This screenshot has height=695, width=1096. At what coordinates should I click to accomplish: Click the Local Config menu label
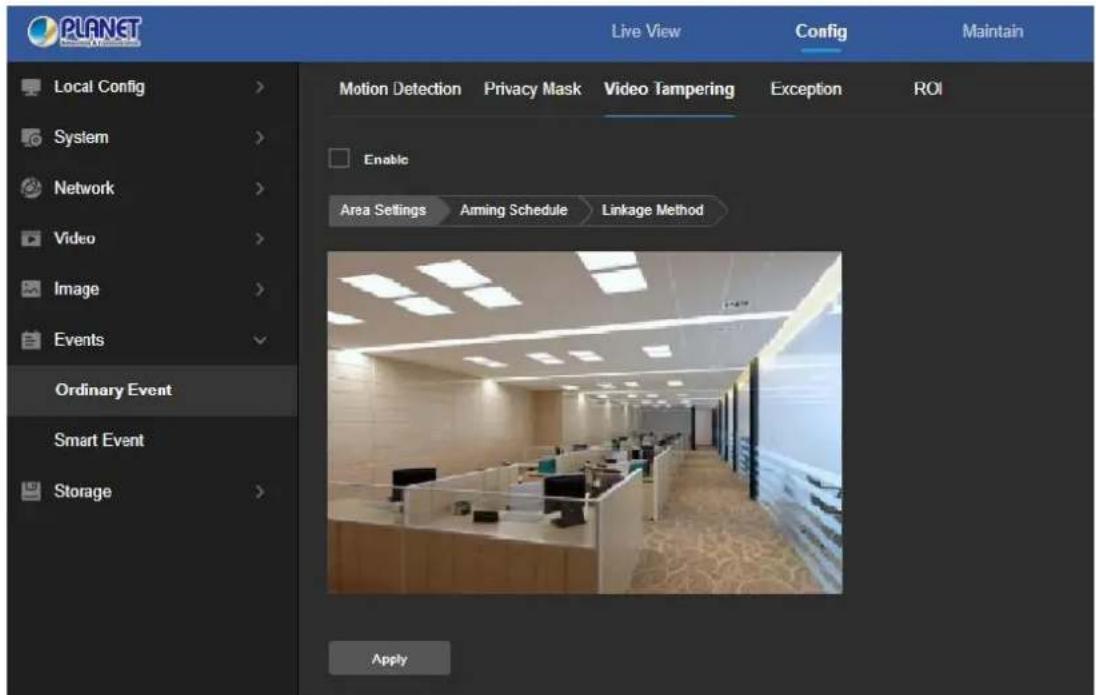99,87
